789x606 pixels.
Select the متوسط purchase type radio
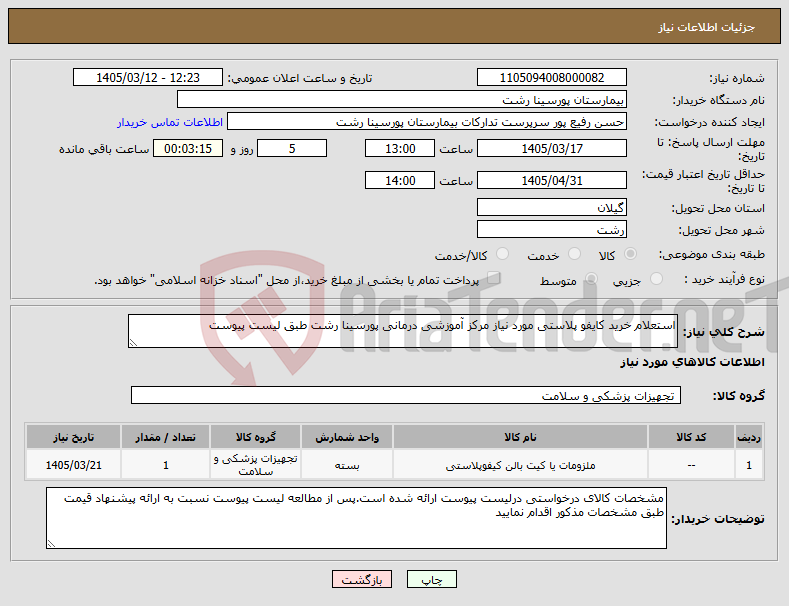pyautogui.click(x=592, y=279)
